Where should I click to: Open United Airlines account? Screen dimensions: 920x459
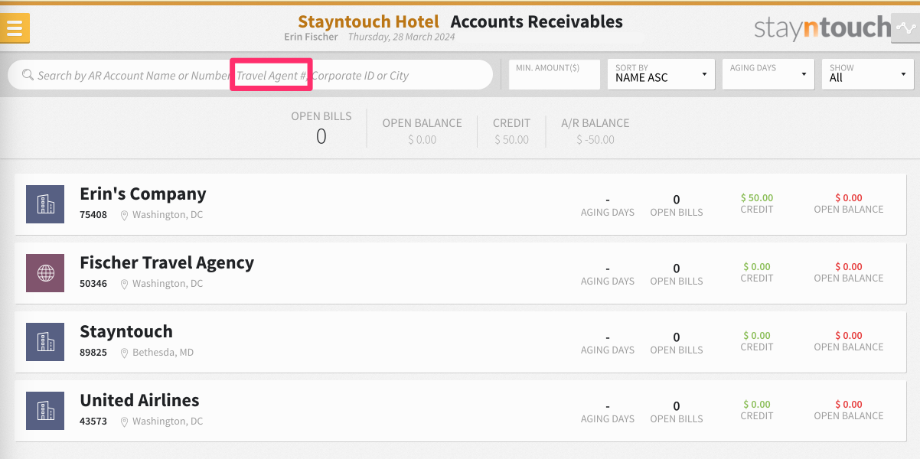(461, 410)
